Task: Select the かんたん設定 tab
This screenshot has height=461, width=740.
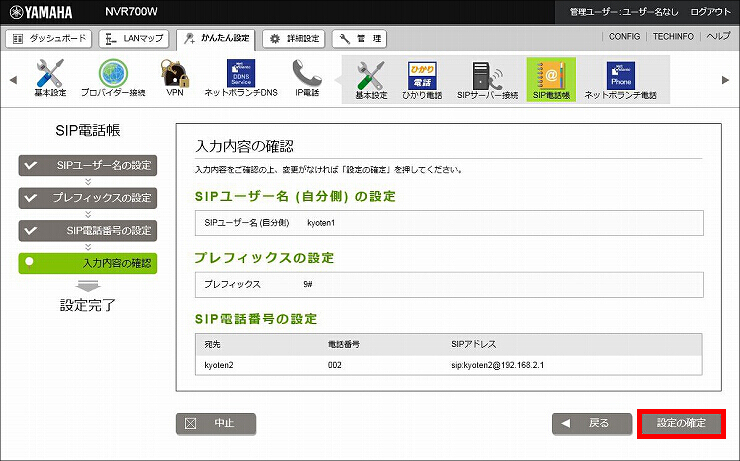Action: click(x=216, y=39)
